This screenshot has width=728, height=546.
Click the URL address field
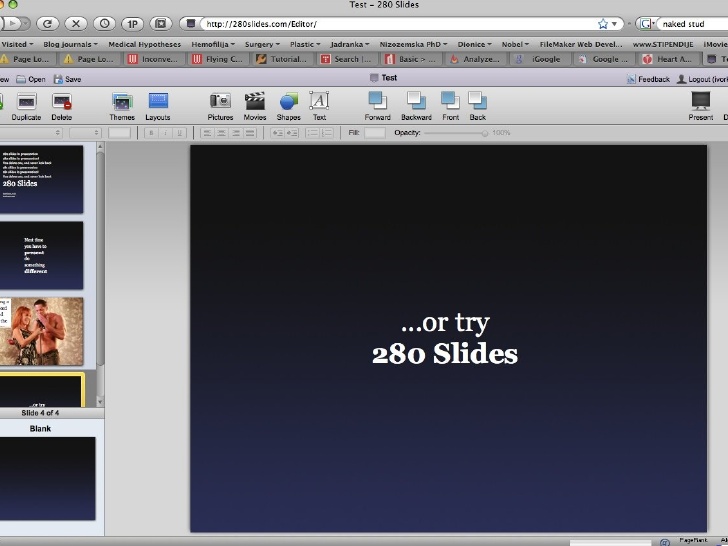tap(399, 24)
